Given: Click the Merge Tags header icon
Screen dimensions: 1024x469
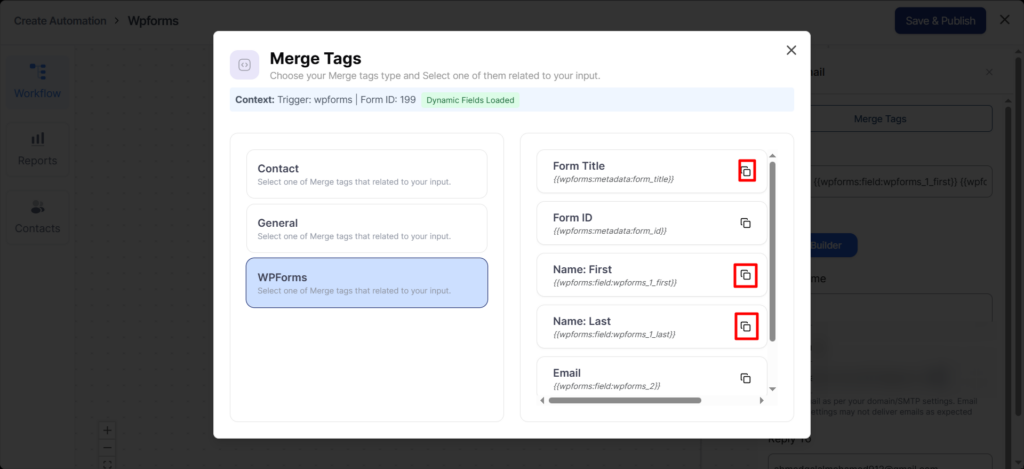Looking at the screenshot, I should 245,65.
